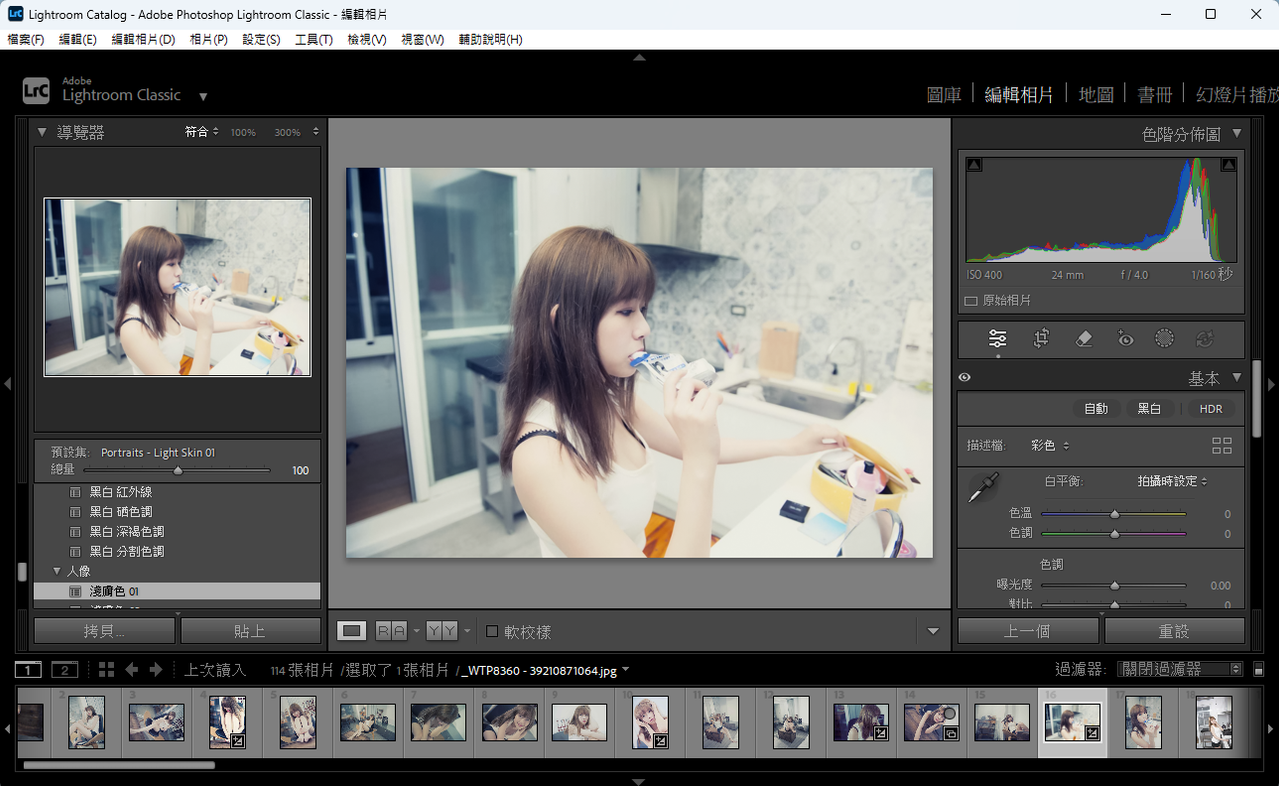Go forward with the right arrow icon
Viewport: 1279px width, 786px height.
click(x=155, y=670)
